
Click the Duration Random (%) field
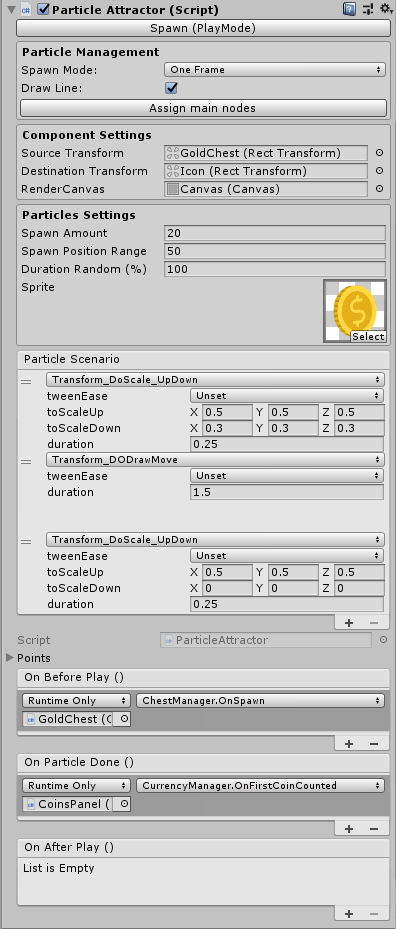274,269
